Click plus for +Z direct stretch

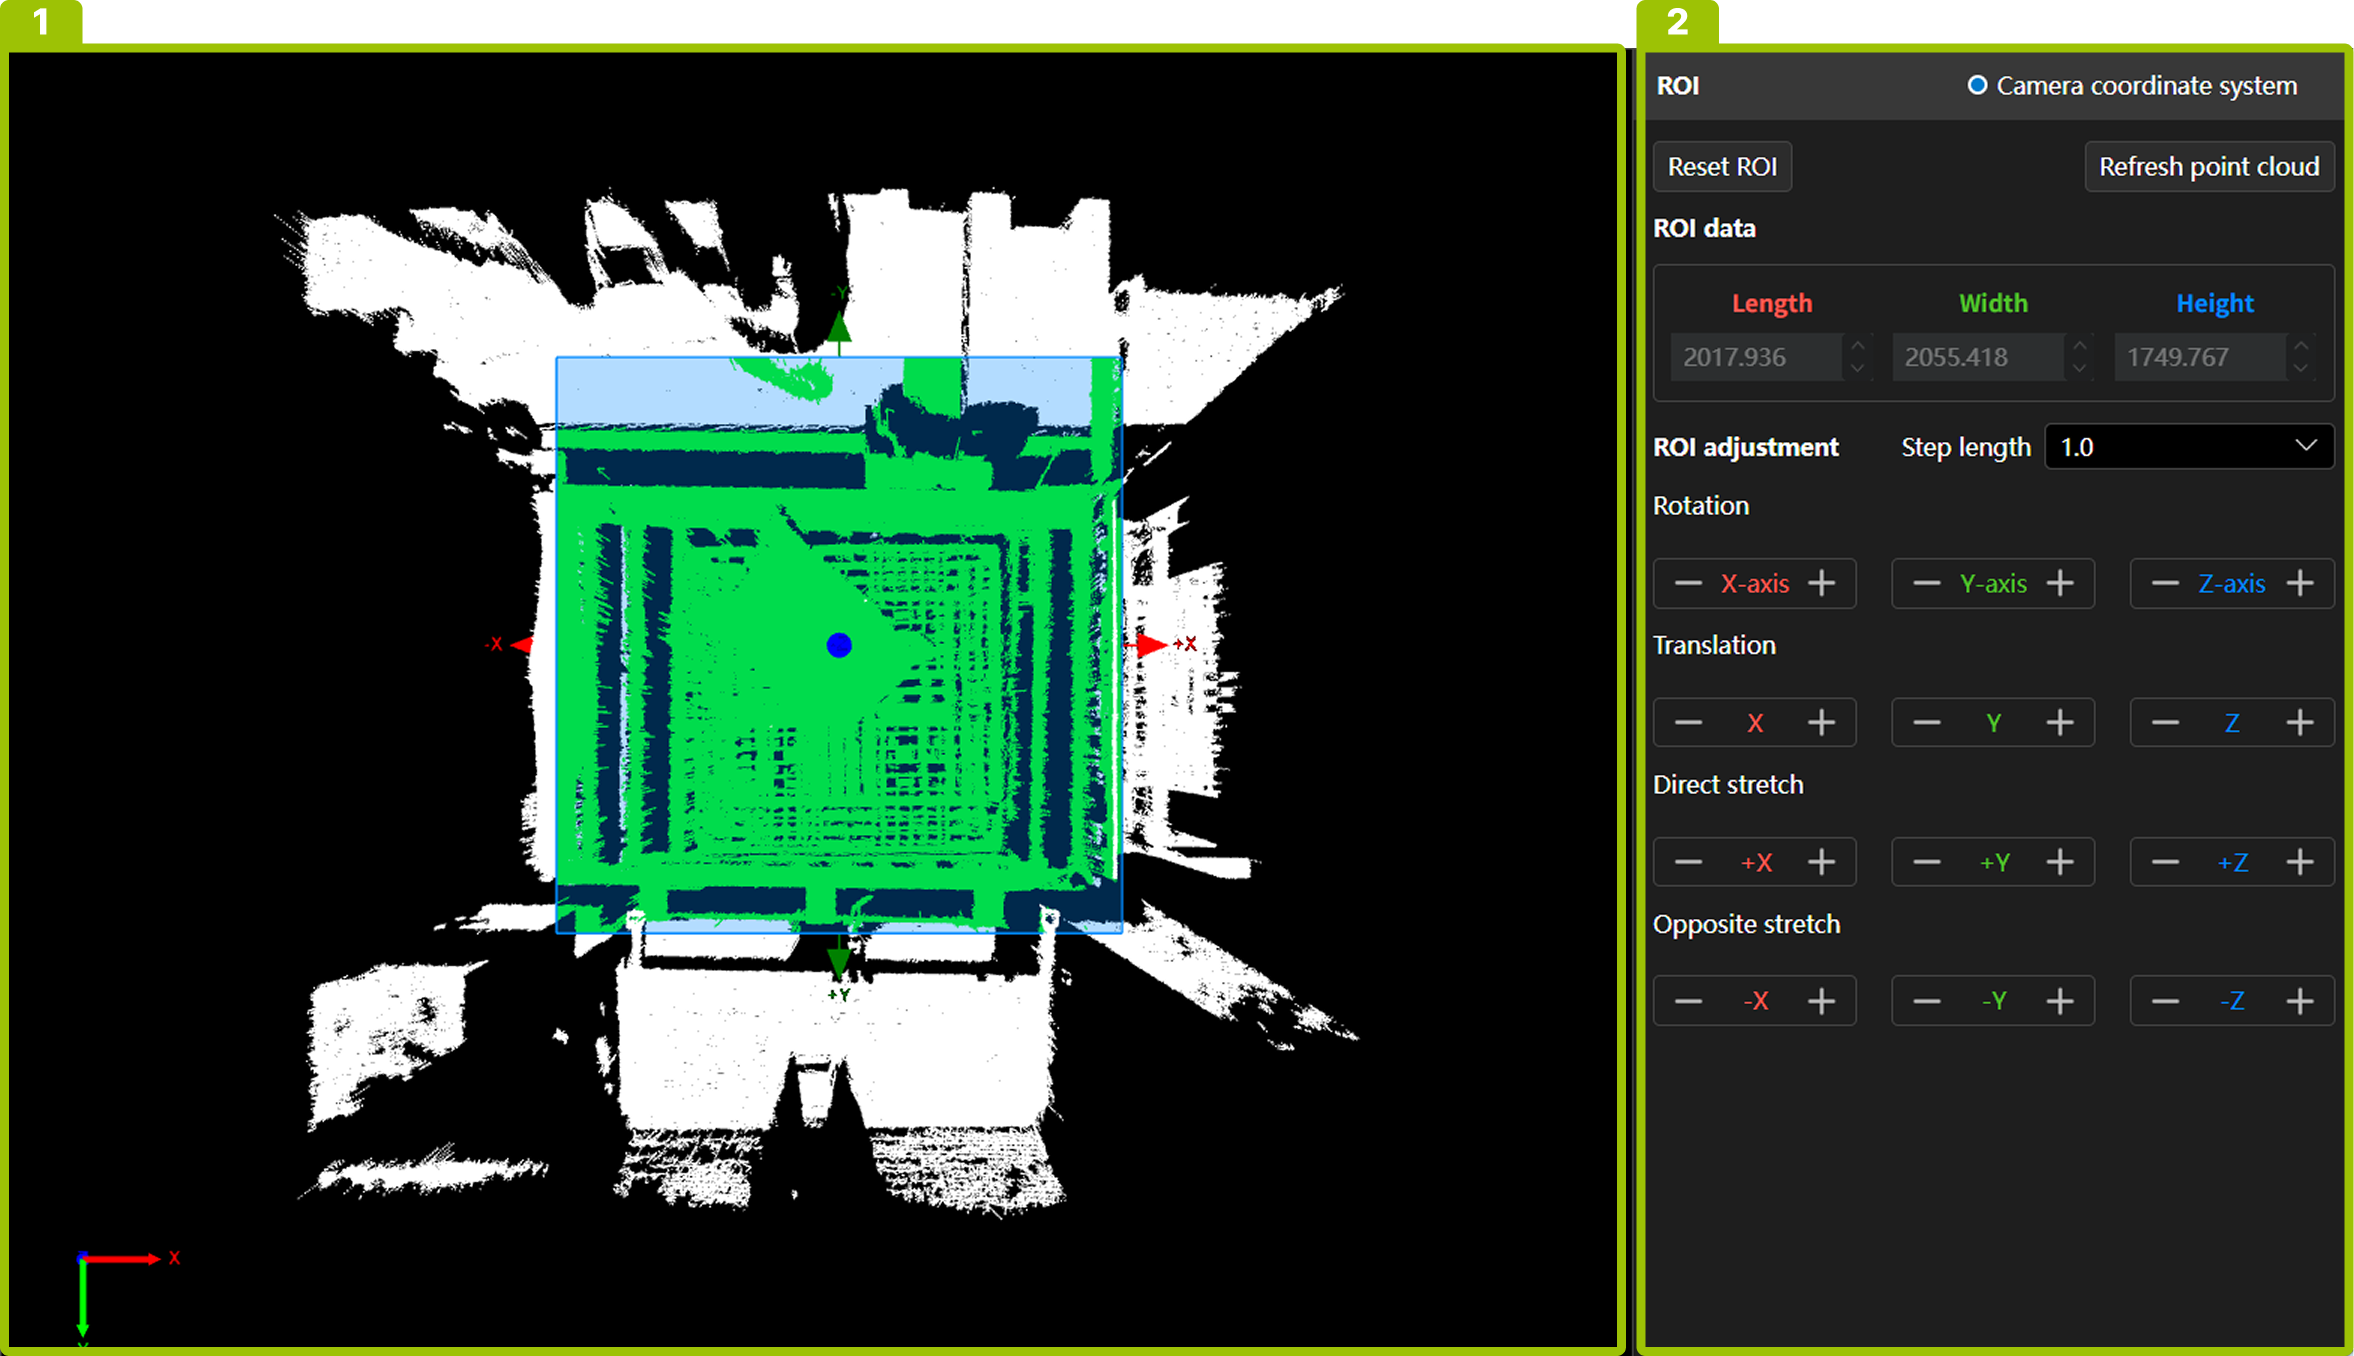pyautogui.click(x=2300, y=862)
